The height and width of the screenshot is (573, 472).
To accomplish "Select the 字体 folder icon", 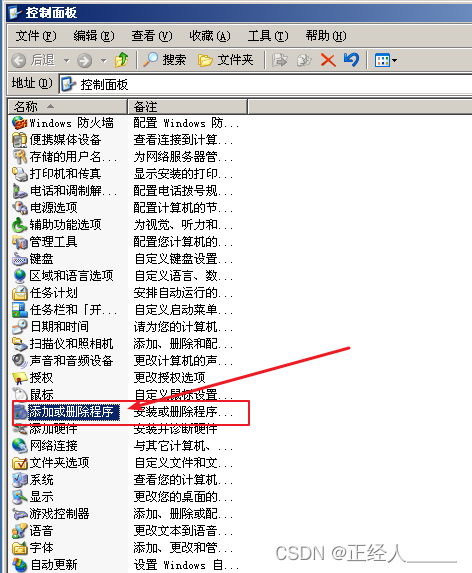I will pyautogui.click(x=20, y=548).
